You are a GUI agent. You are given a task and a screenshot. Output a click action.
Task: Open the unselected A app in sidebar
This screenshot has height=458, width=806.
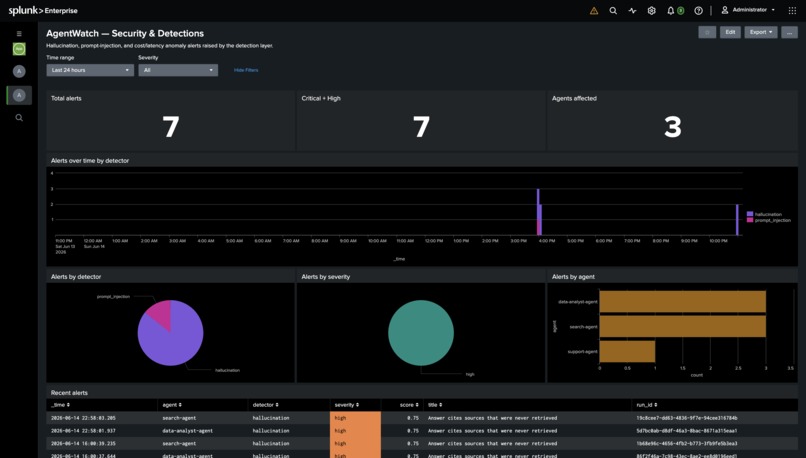(19, 71)
